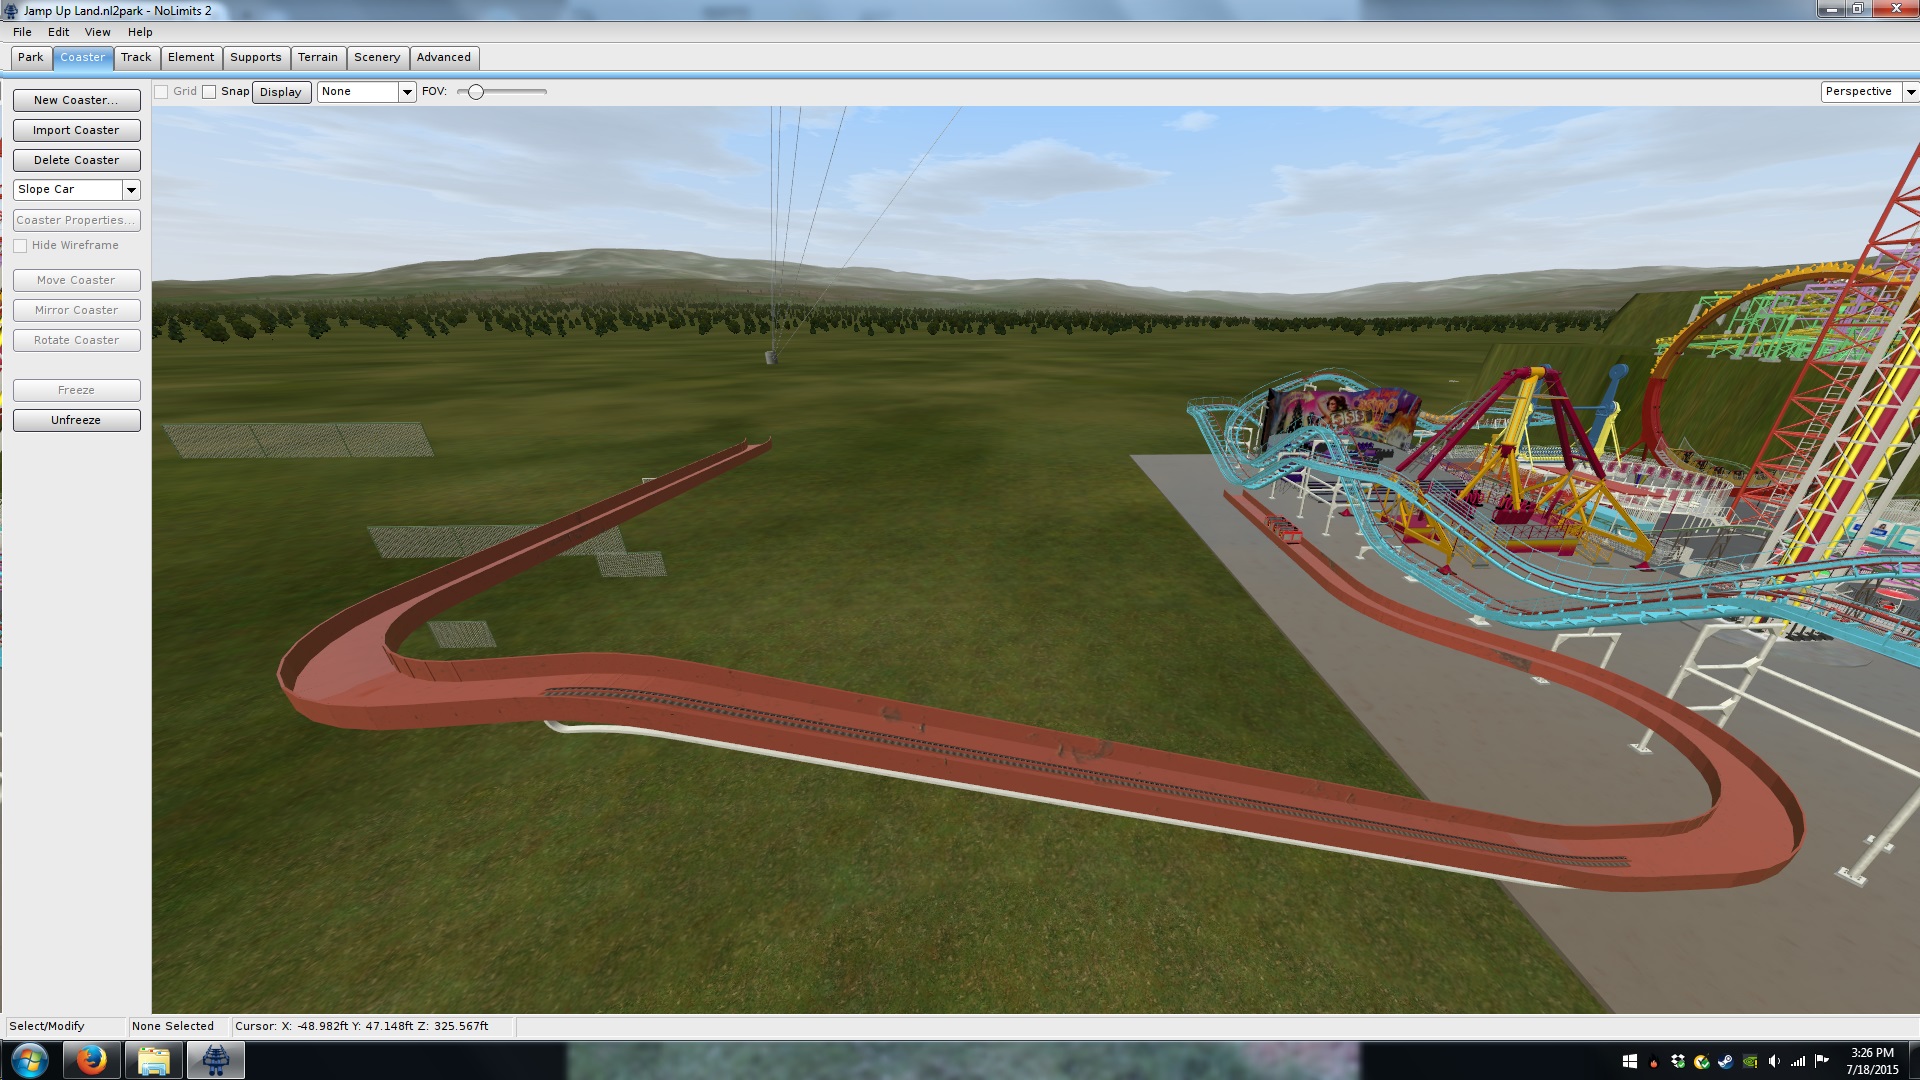Enable the Snap checkbox
1920x1080 pixels.
pos(209,92)
